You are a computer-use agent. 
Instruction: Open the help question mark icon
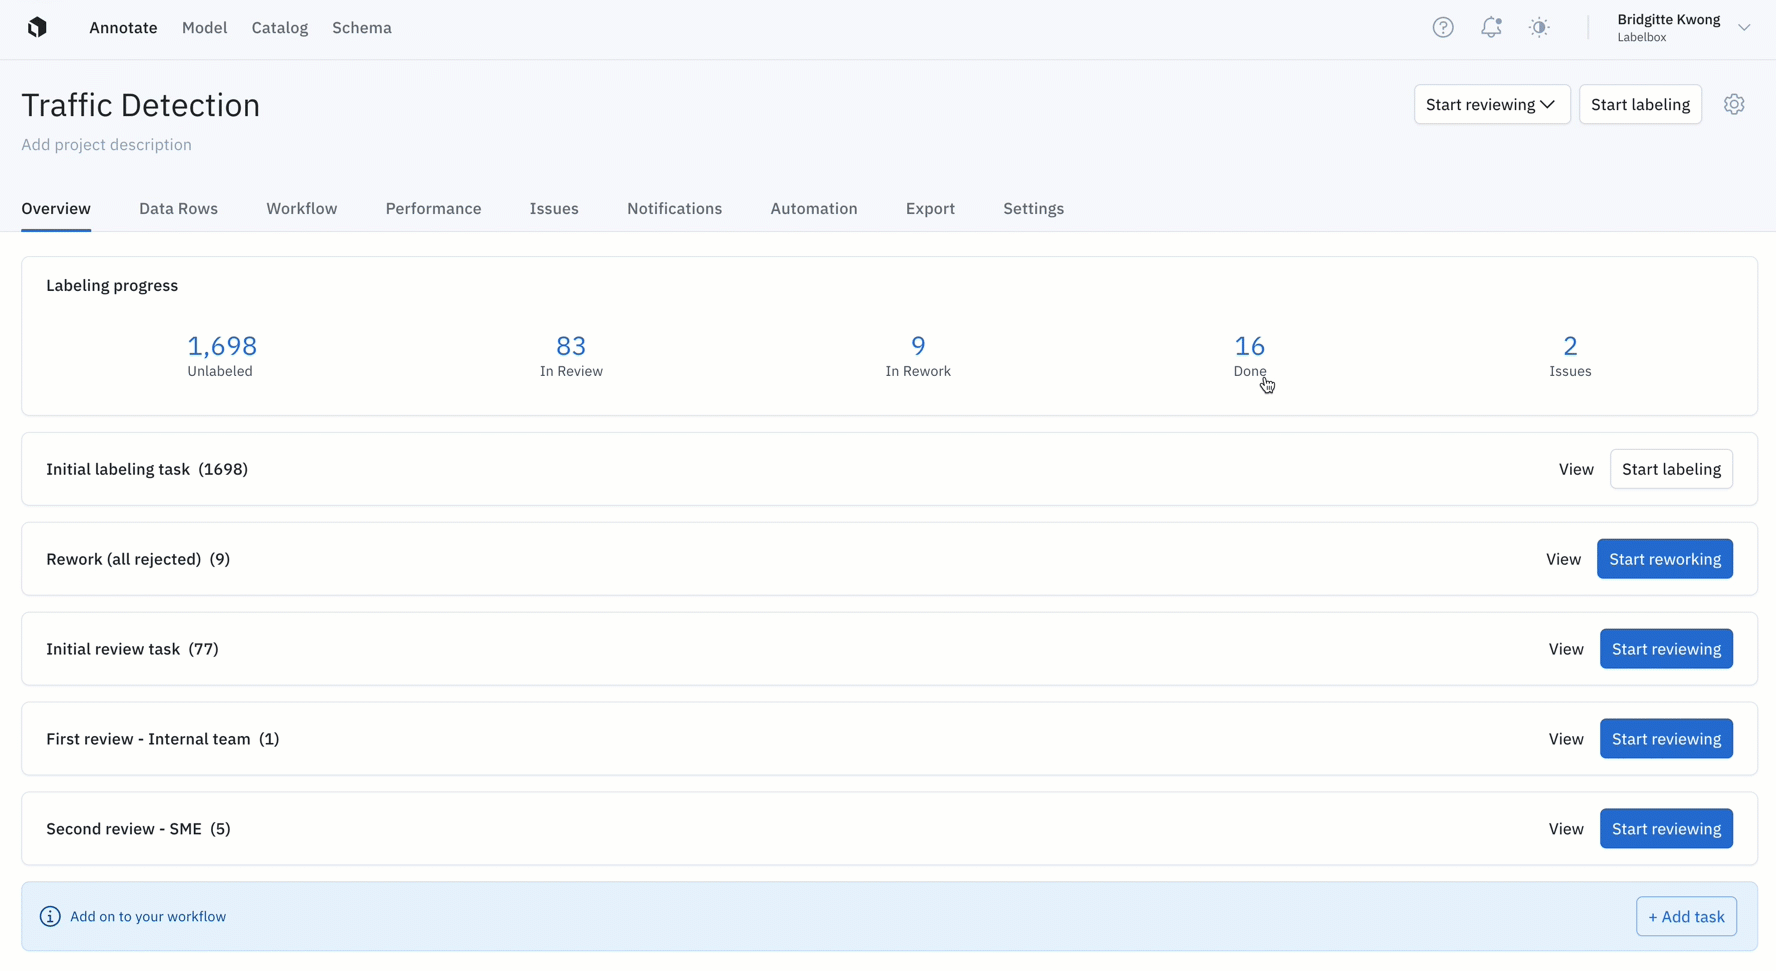(x=1442, y=28)
